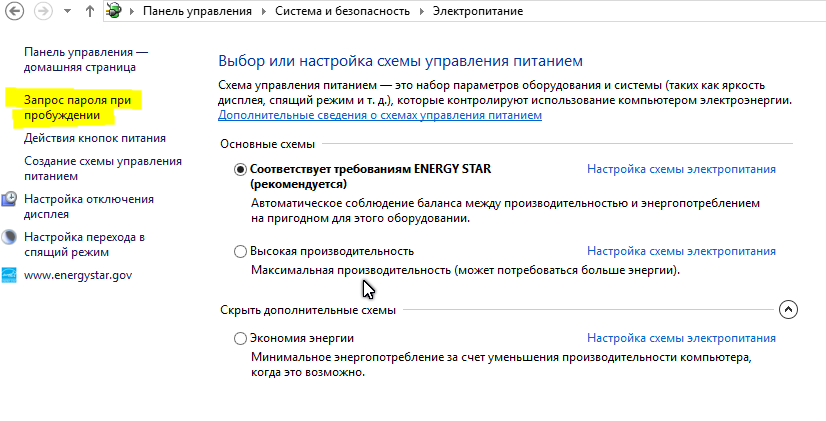Expand chevron after Система и безопасность
The image size is (826, 421).
[422, 11]
